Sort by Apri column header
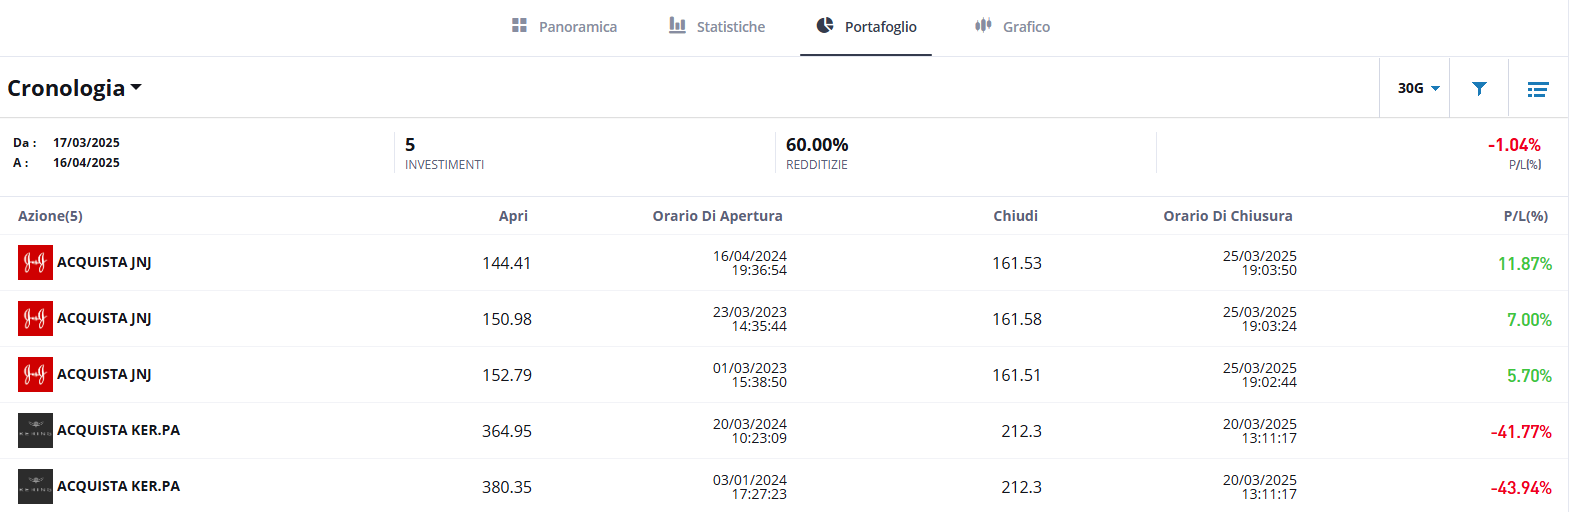Viewport: 1569px width, 512px height. (513, 216)
